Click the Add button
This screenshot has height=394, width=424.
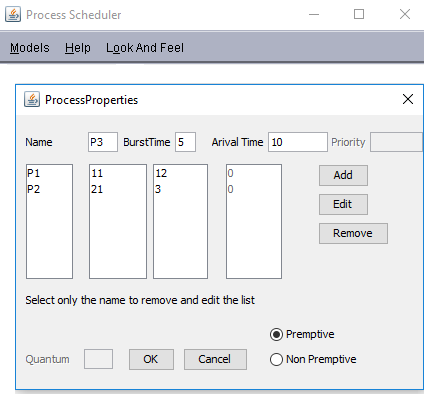pyautogui.click(x=343, y=175)
